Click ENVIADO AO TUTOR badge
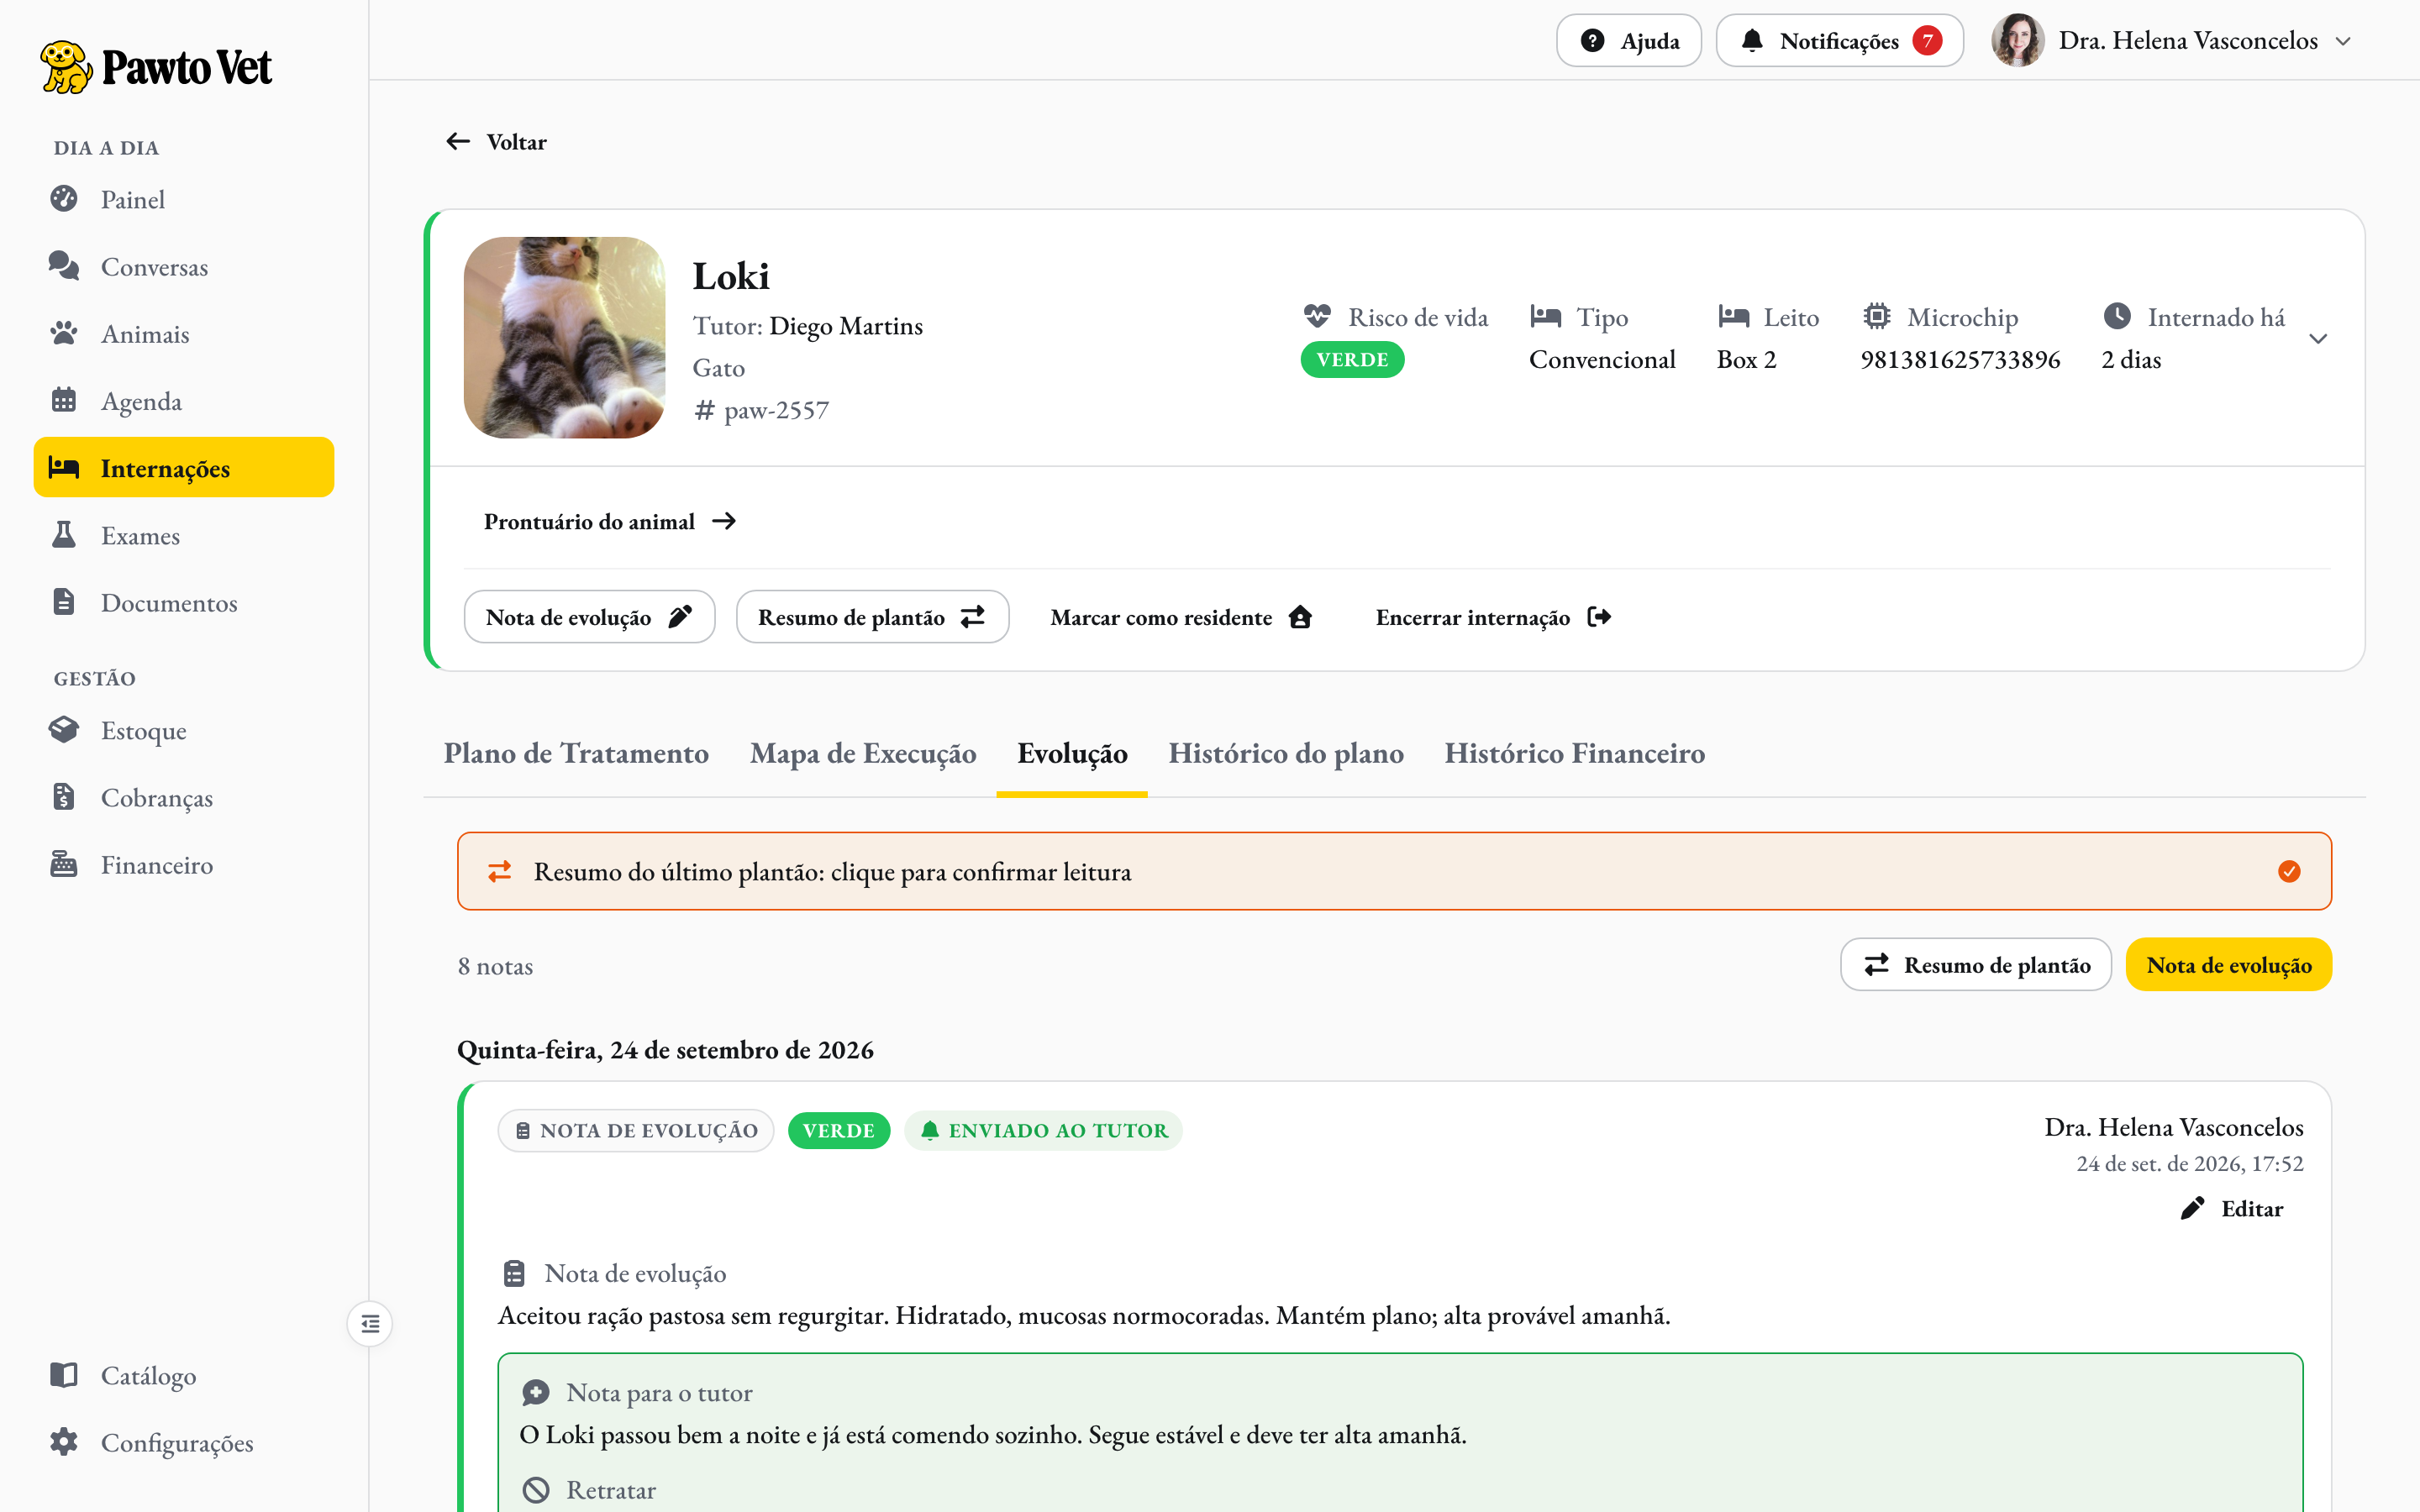Image resolution: width=2420 pixels, height=1512 pixels. click(x=1043, y=1131)
